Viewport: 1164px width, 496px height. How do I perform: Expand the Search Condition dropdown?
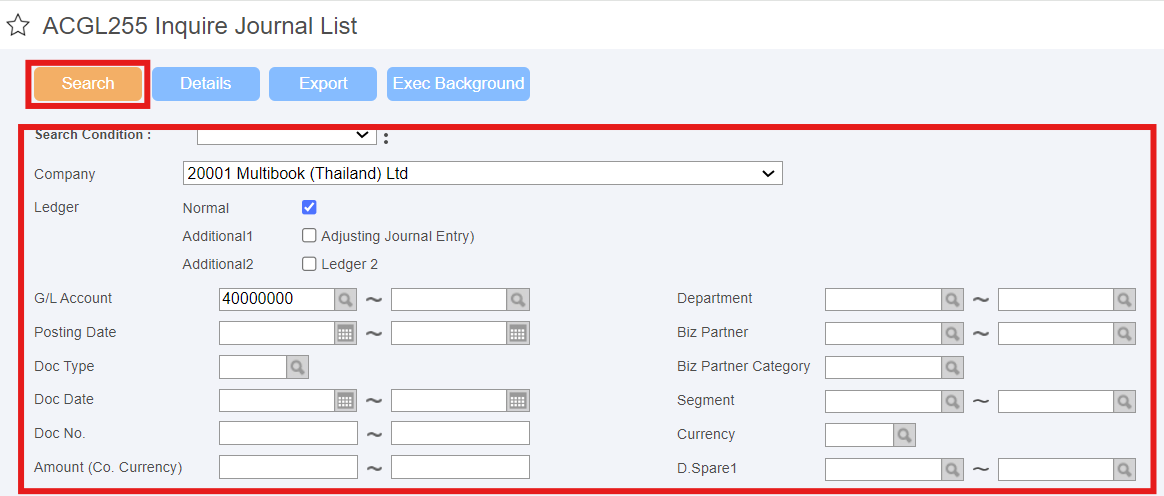click(x=287, y=135)
